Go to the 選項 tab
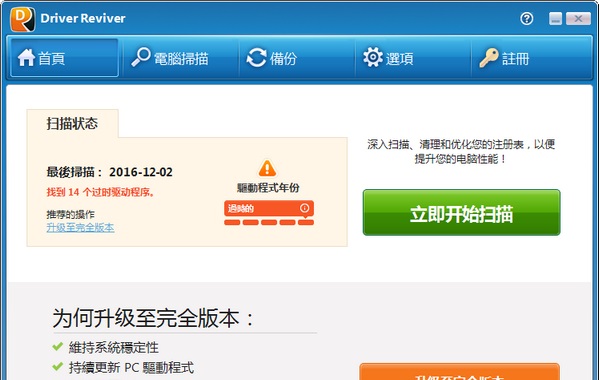The height and width of the screenshot is (380, 599). (413, 58)
